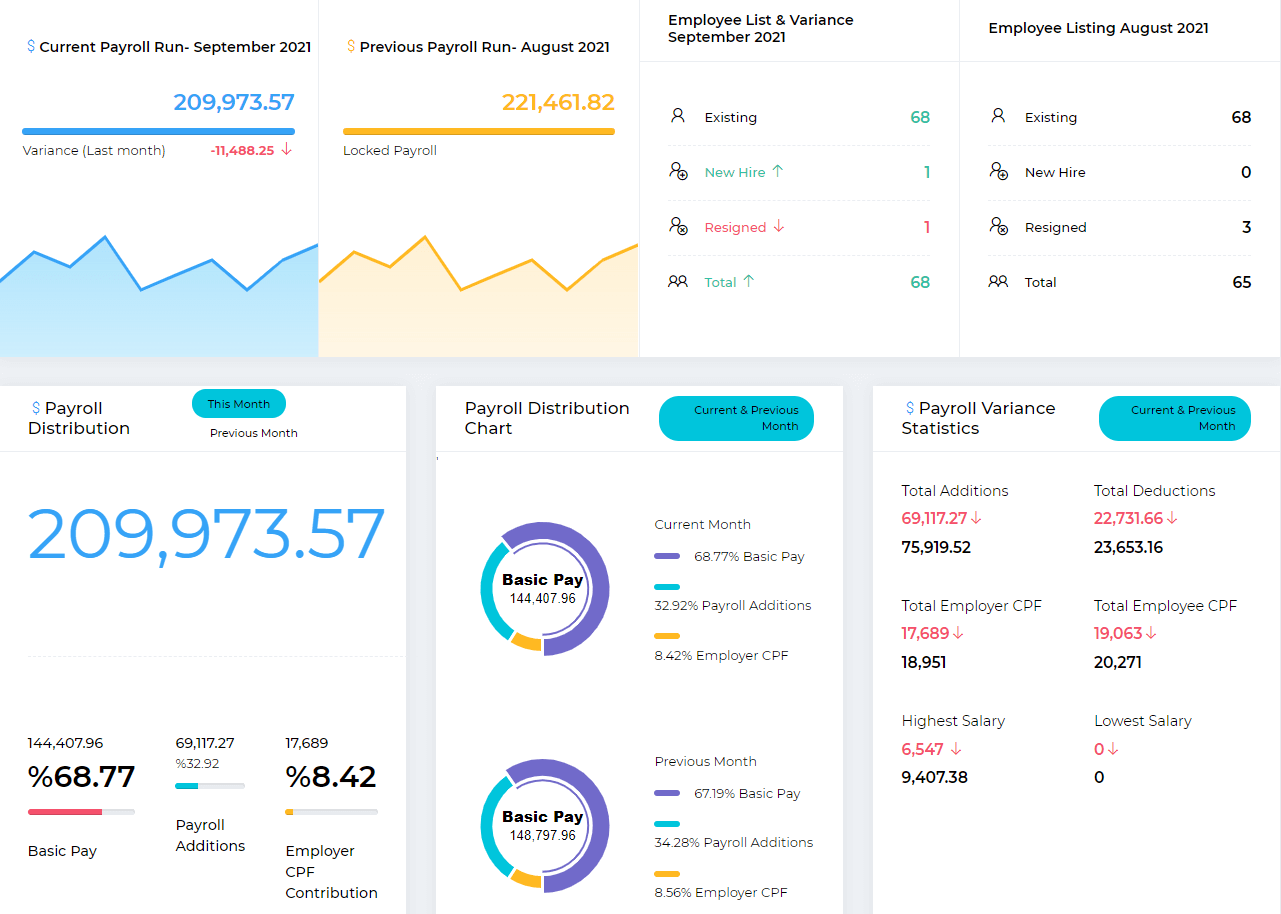
Task: Click the dollar icon beside Previous Payroll Run
Action: (349, 46)
